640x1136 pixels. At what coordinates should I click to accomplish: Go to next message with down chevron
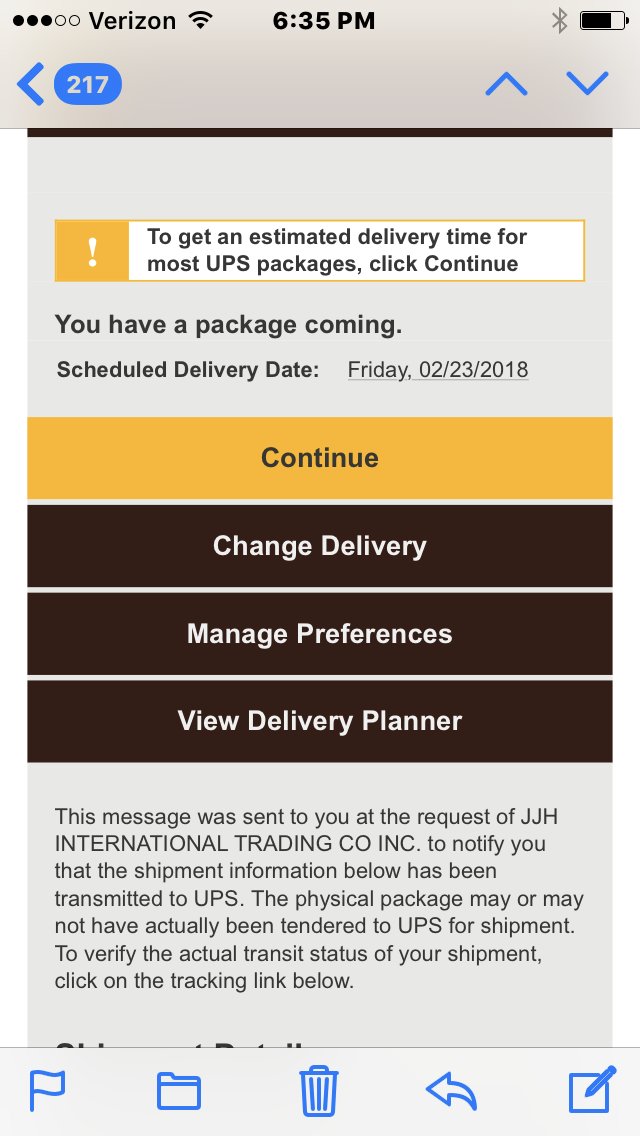(587, 84)
